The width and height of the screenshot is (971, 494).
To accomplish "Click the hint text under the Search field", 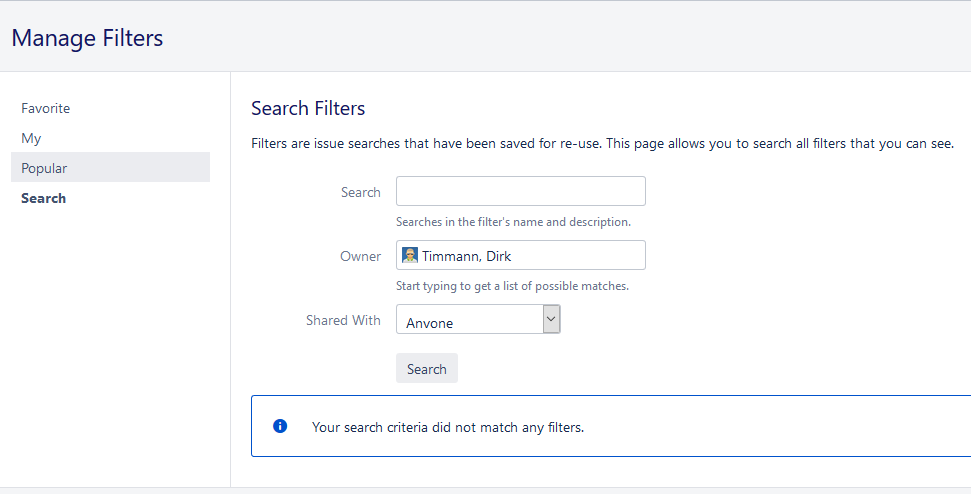I will [x=513, y=222].
